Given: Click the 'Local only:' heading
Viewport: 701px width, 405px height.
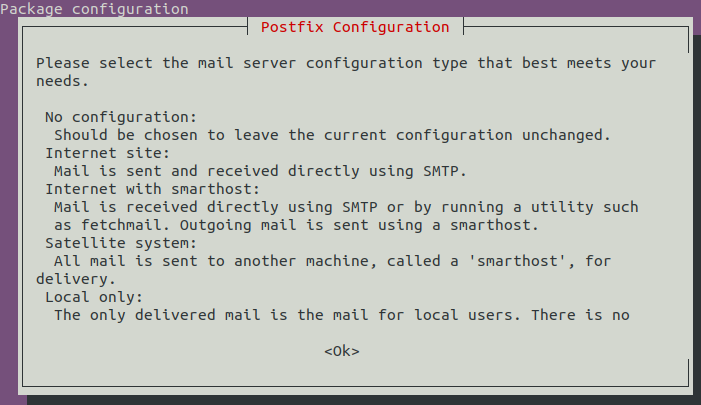Looking at the screenshot, I should pos(94,297).
